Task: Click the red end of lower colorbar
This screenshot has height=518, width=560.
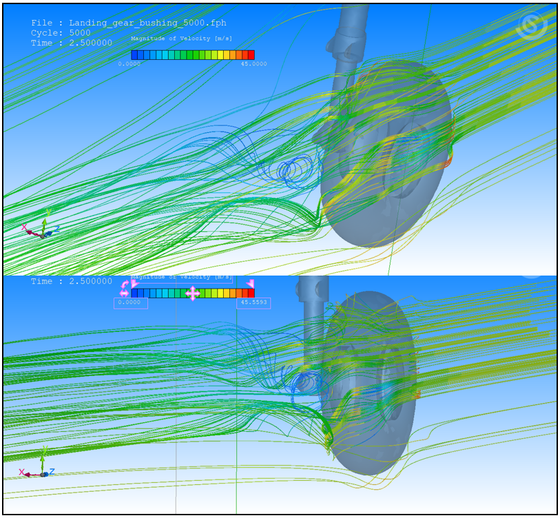Action: (251, 293)
